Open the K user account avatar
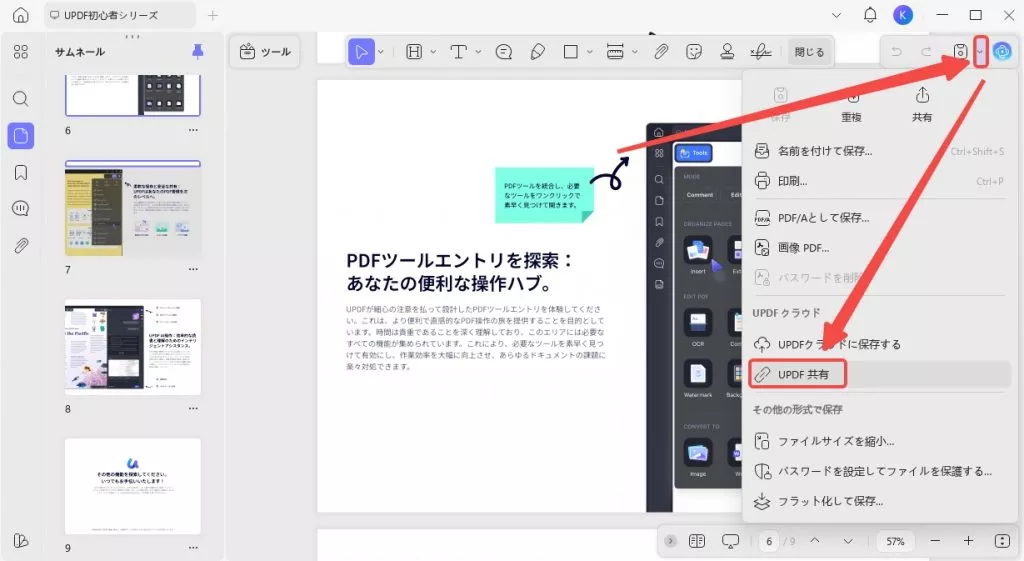Viewport: 1024px width, 561px height. (903, 15)
